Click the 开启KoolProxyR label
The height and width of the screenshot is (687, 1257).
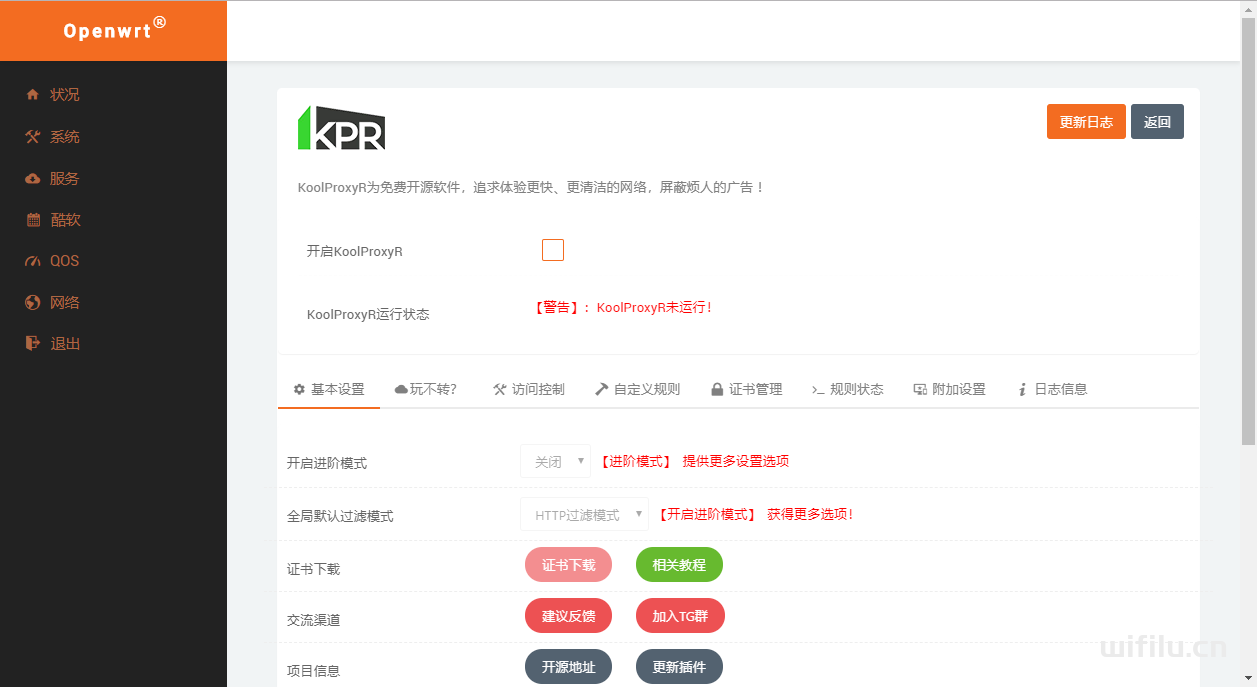coord(354,252)
